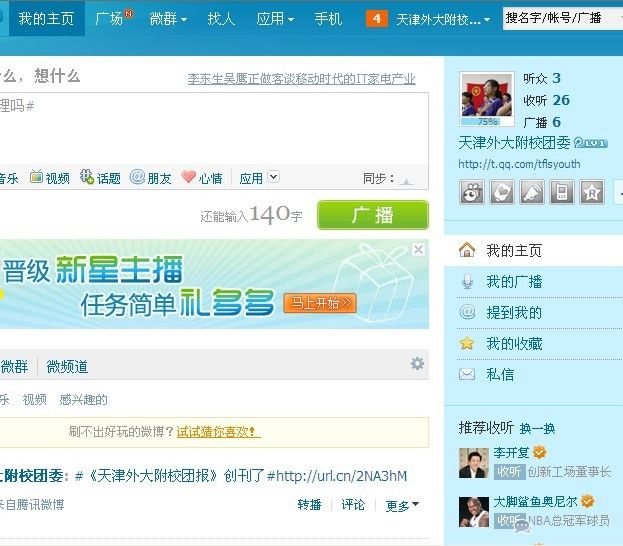This screenshot has height=546, width=623.
Task: Open the 收听 26 following count
Action: pos(546,100)
